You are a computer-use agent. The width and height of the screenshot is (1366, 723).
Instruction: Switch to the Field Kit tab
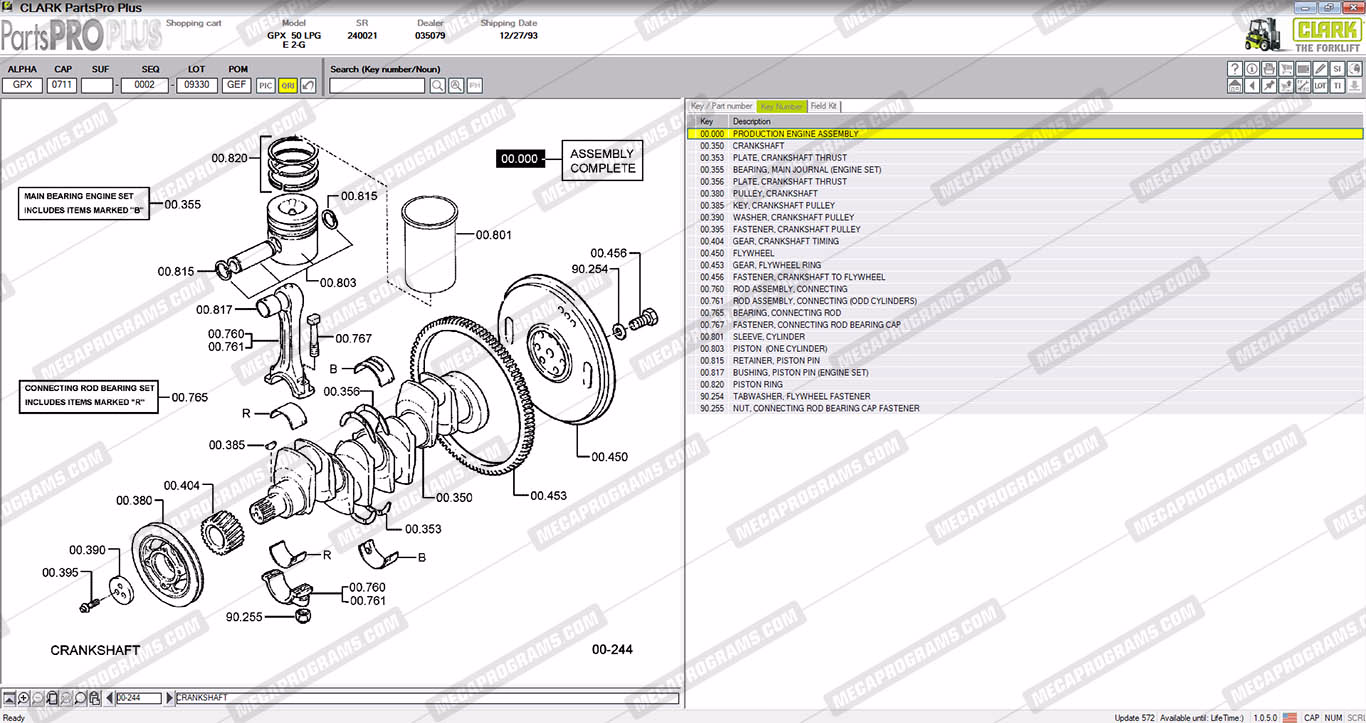coord(825,106)
